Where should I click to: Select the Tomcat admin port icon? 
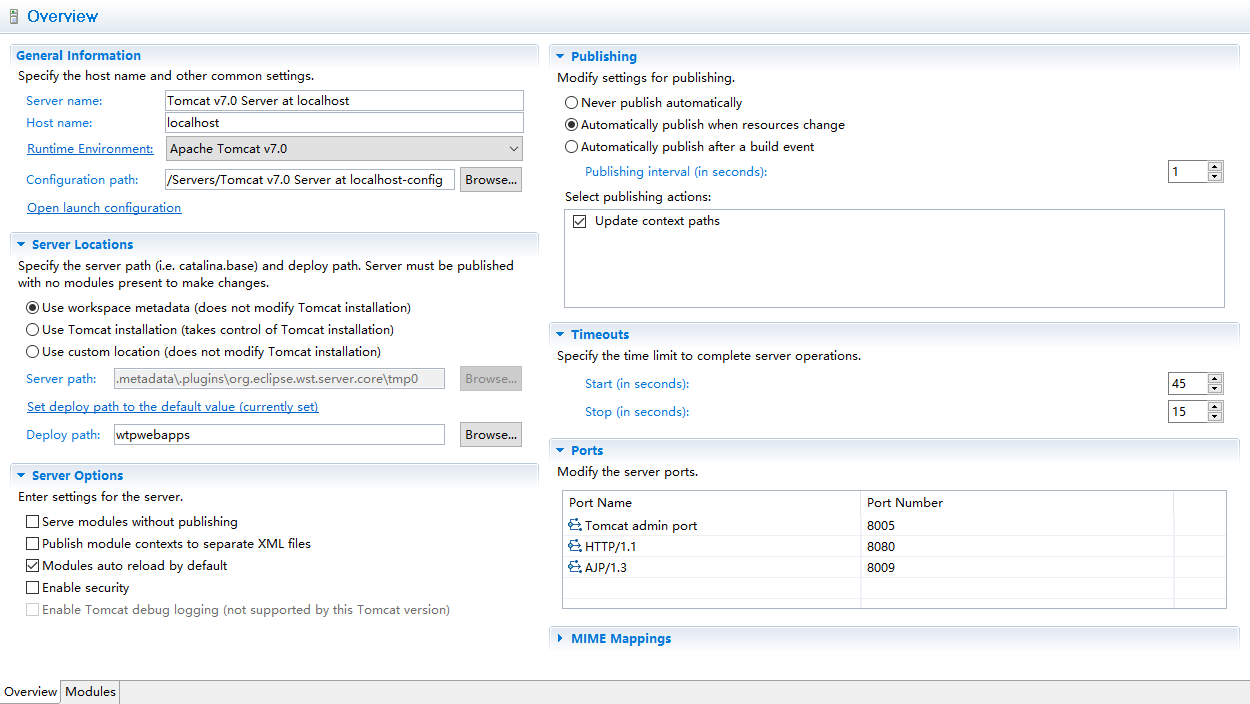pos(575,525)
